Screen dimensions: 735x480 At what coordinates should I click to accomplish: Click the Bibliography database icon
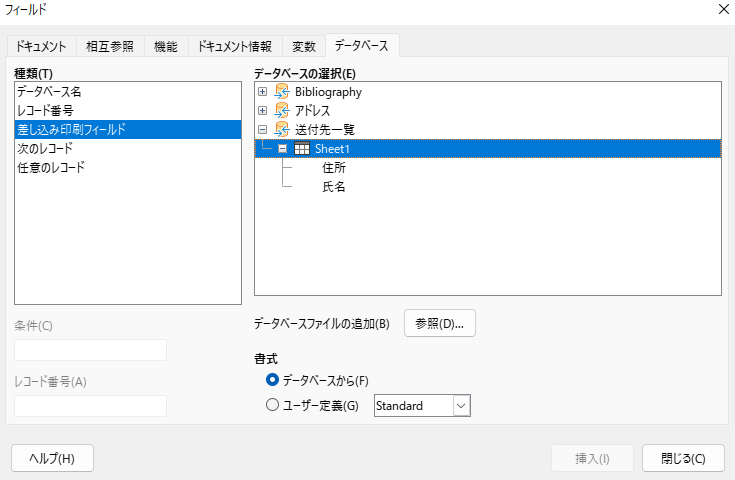coord(281,92)
